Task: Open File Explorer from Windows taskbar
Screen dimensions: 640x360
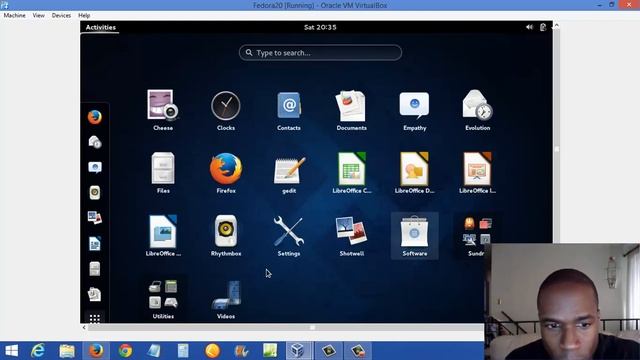Action: coord(67,351)
